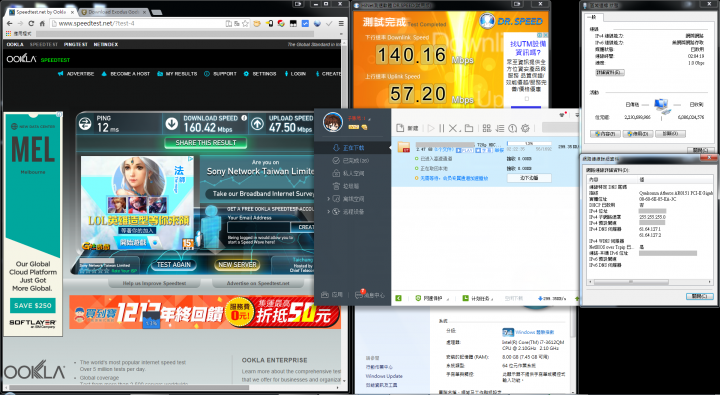Click Help us Improve Speedtest tab
Screen dimensions: 720x395
pyautogui.click(x=154, y=283)
